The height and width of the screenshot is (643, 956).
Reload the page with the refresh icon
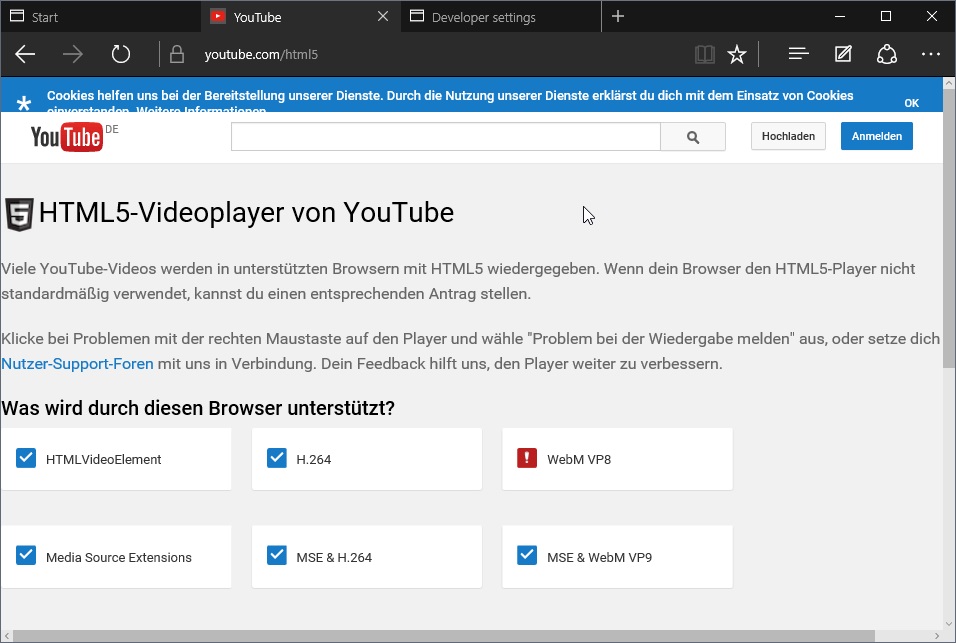pos(121,54)
